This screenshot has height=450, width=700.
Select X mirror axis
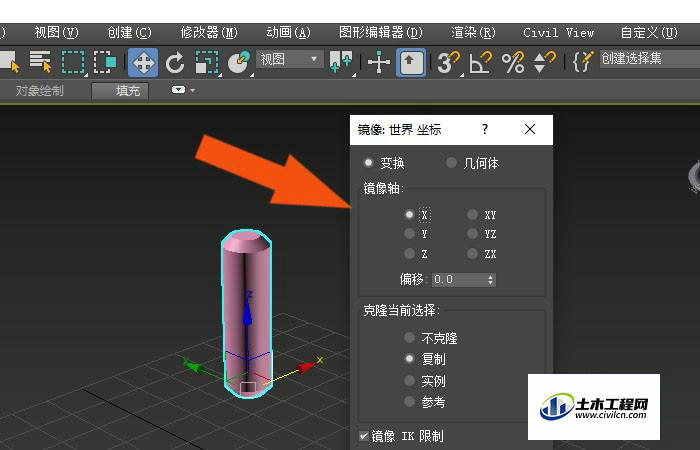coord(409,215)
